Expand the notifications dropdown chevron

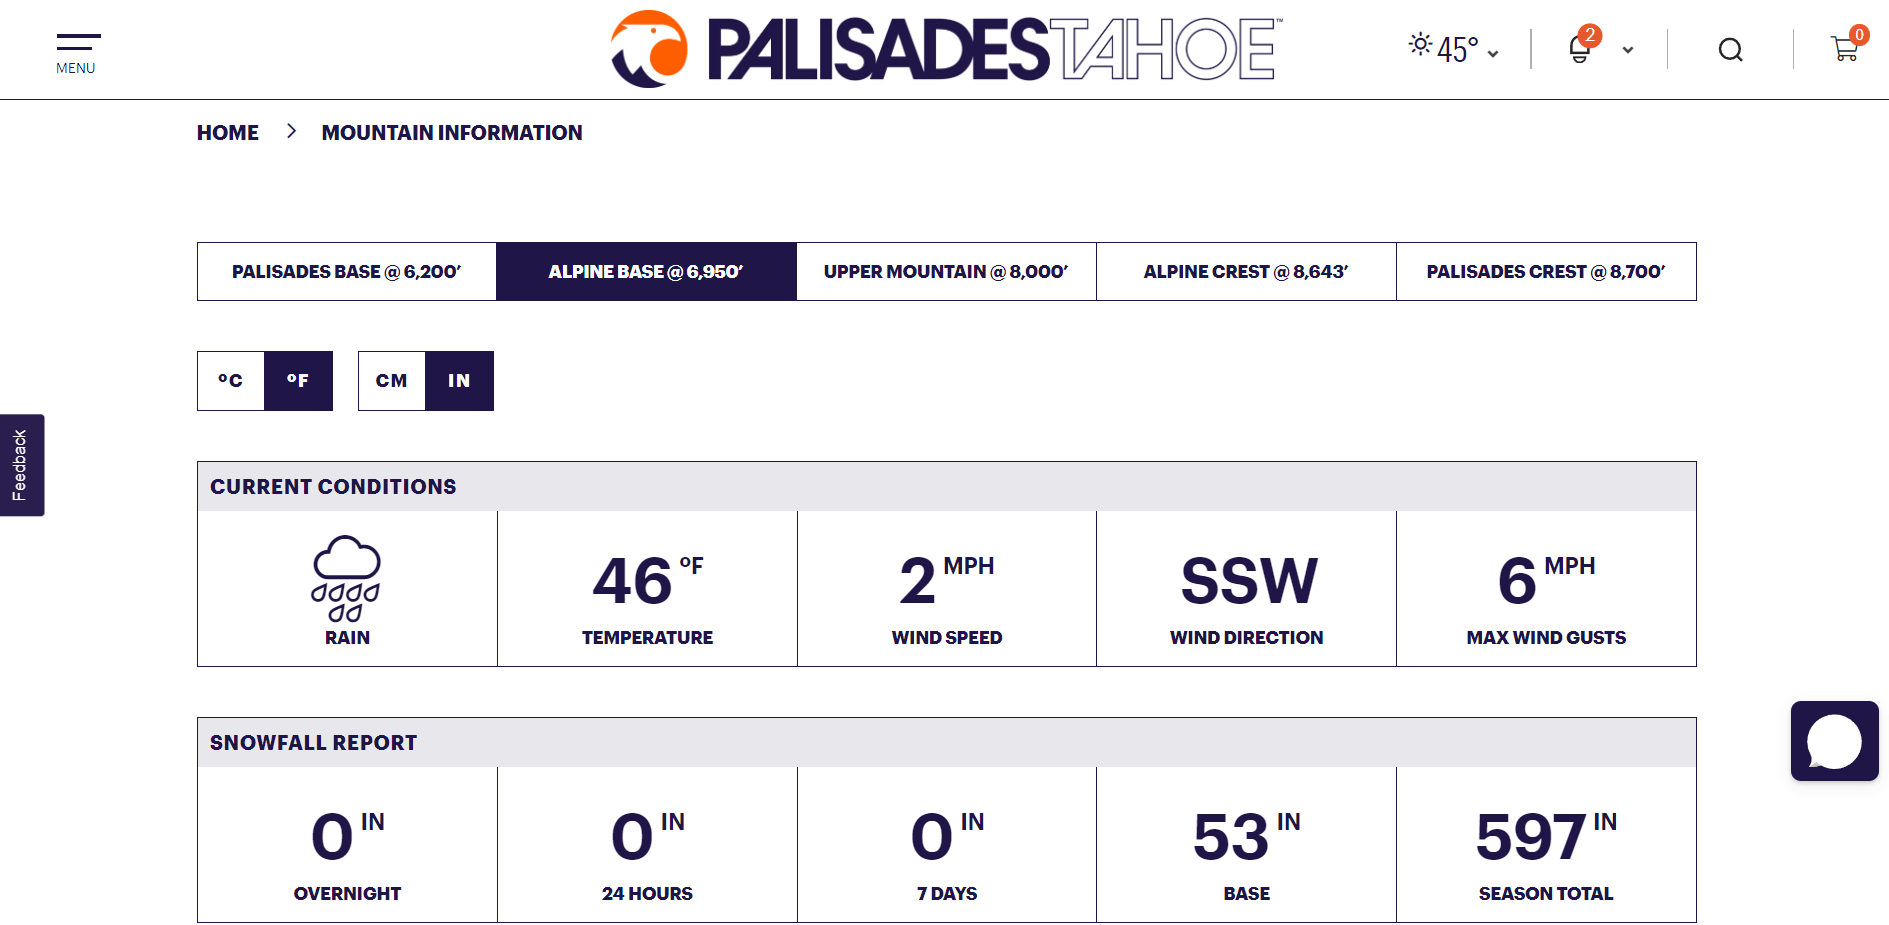(x=1628, y=50)
